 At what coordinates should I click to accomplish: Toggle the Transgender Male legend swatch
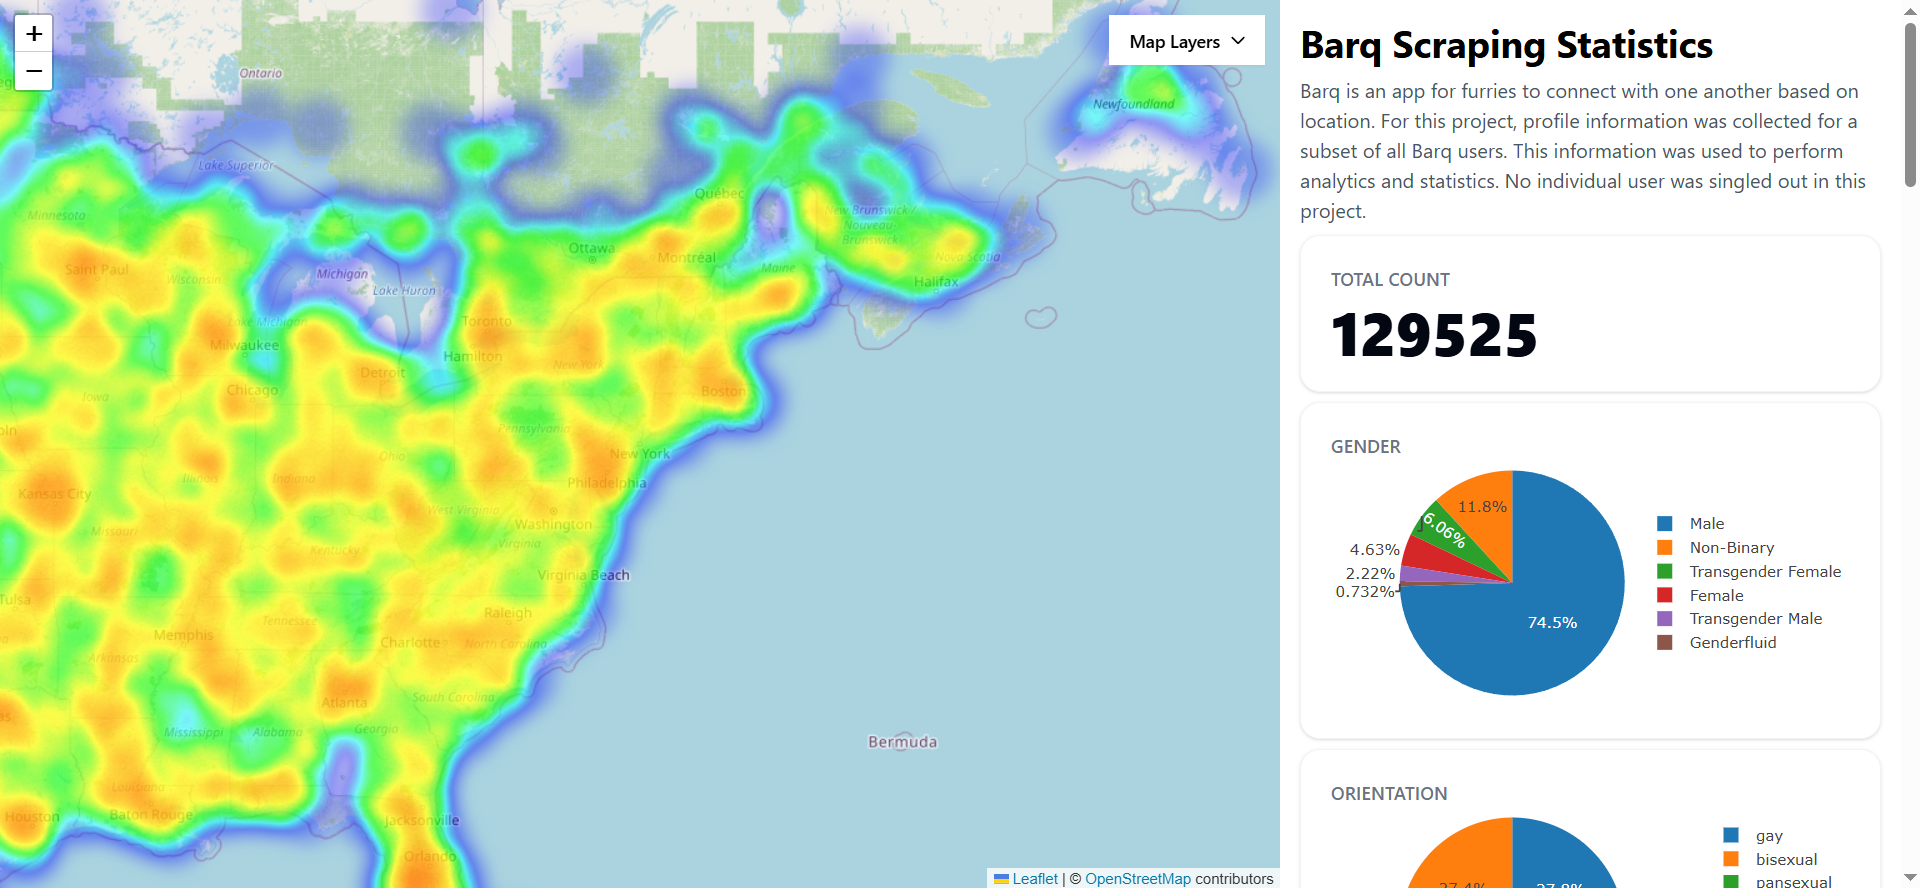[1665, 618]
